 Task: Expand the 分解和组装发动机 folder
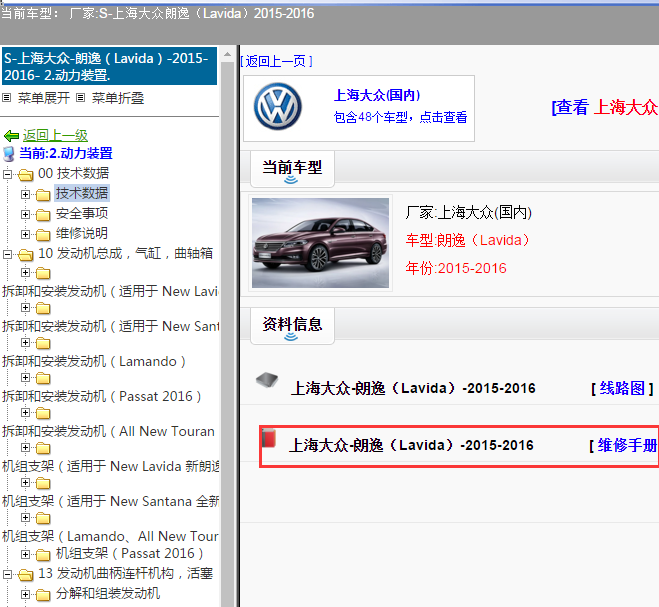(25, 594)
